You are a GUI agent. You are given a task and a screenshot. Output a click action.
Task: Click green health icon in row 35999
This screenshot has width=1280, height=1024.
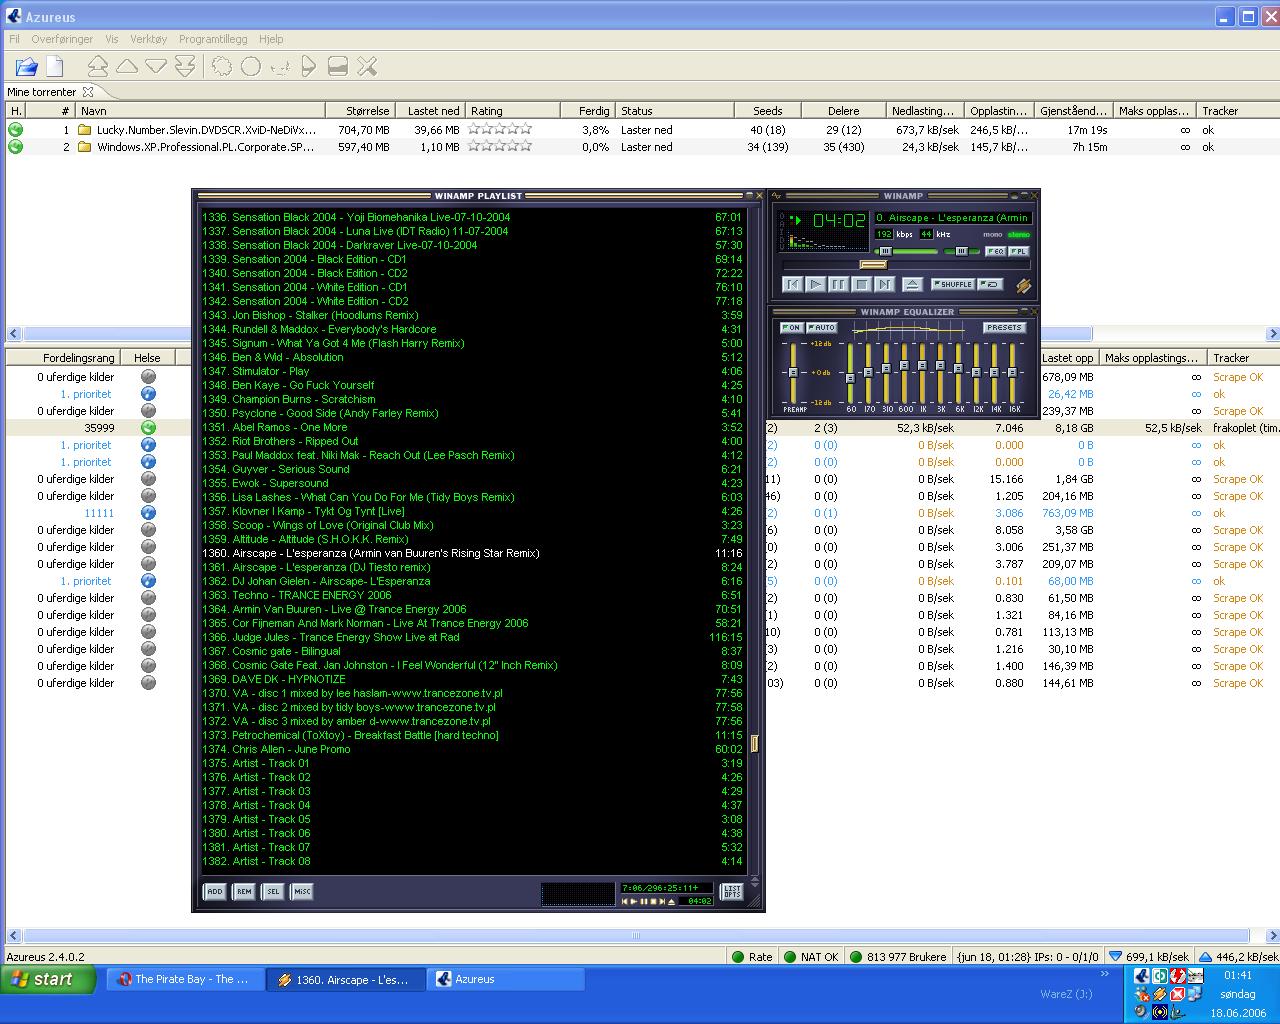(x=148, y=428)
